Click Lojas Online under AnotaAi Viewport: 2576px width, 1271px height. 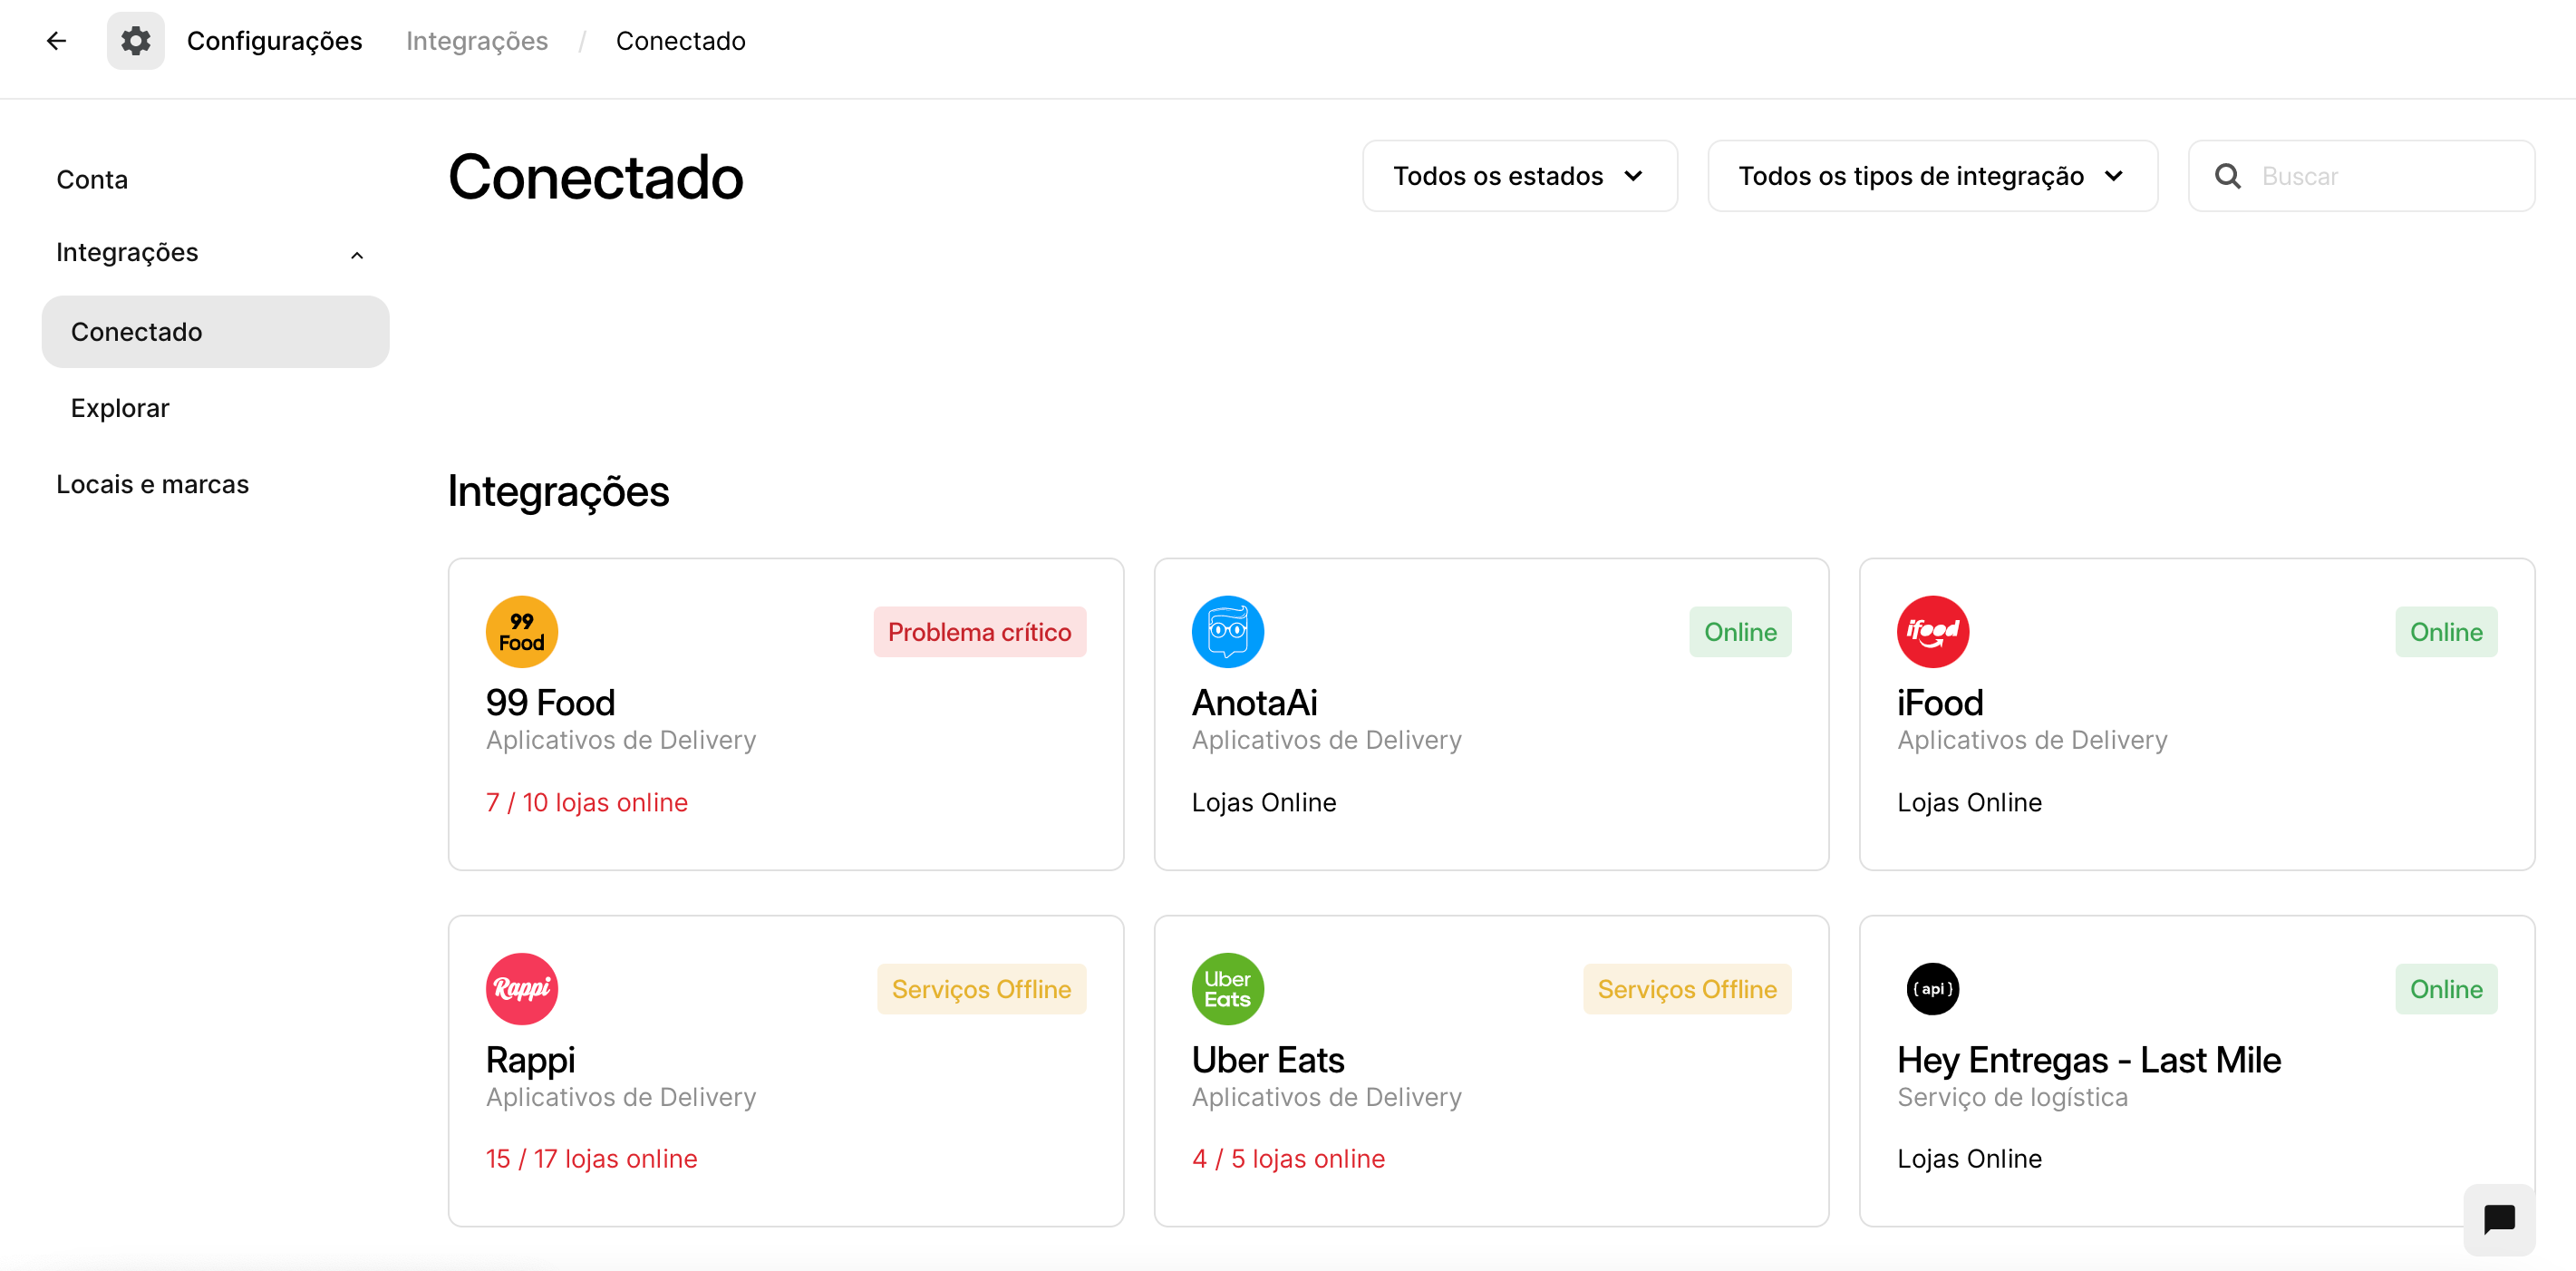(1263, 802)
